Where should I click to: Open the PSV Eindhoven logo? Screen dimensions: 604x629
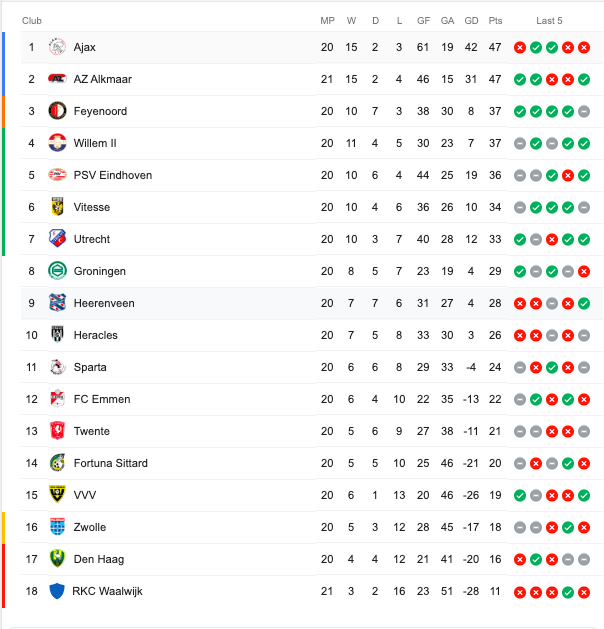[x=57, y=175]
